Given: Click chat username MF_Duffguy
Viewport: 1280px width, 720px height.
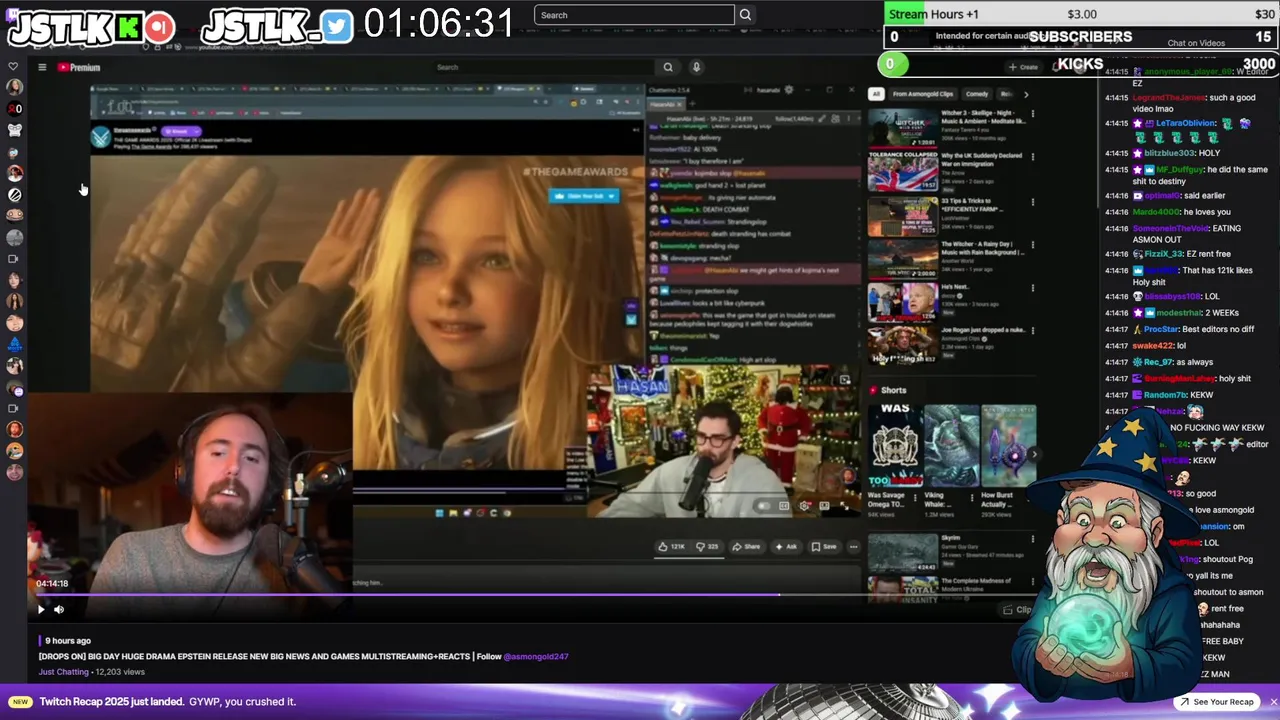Looking at the screenshot, I should point(1180,170).
